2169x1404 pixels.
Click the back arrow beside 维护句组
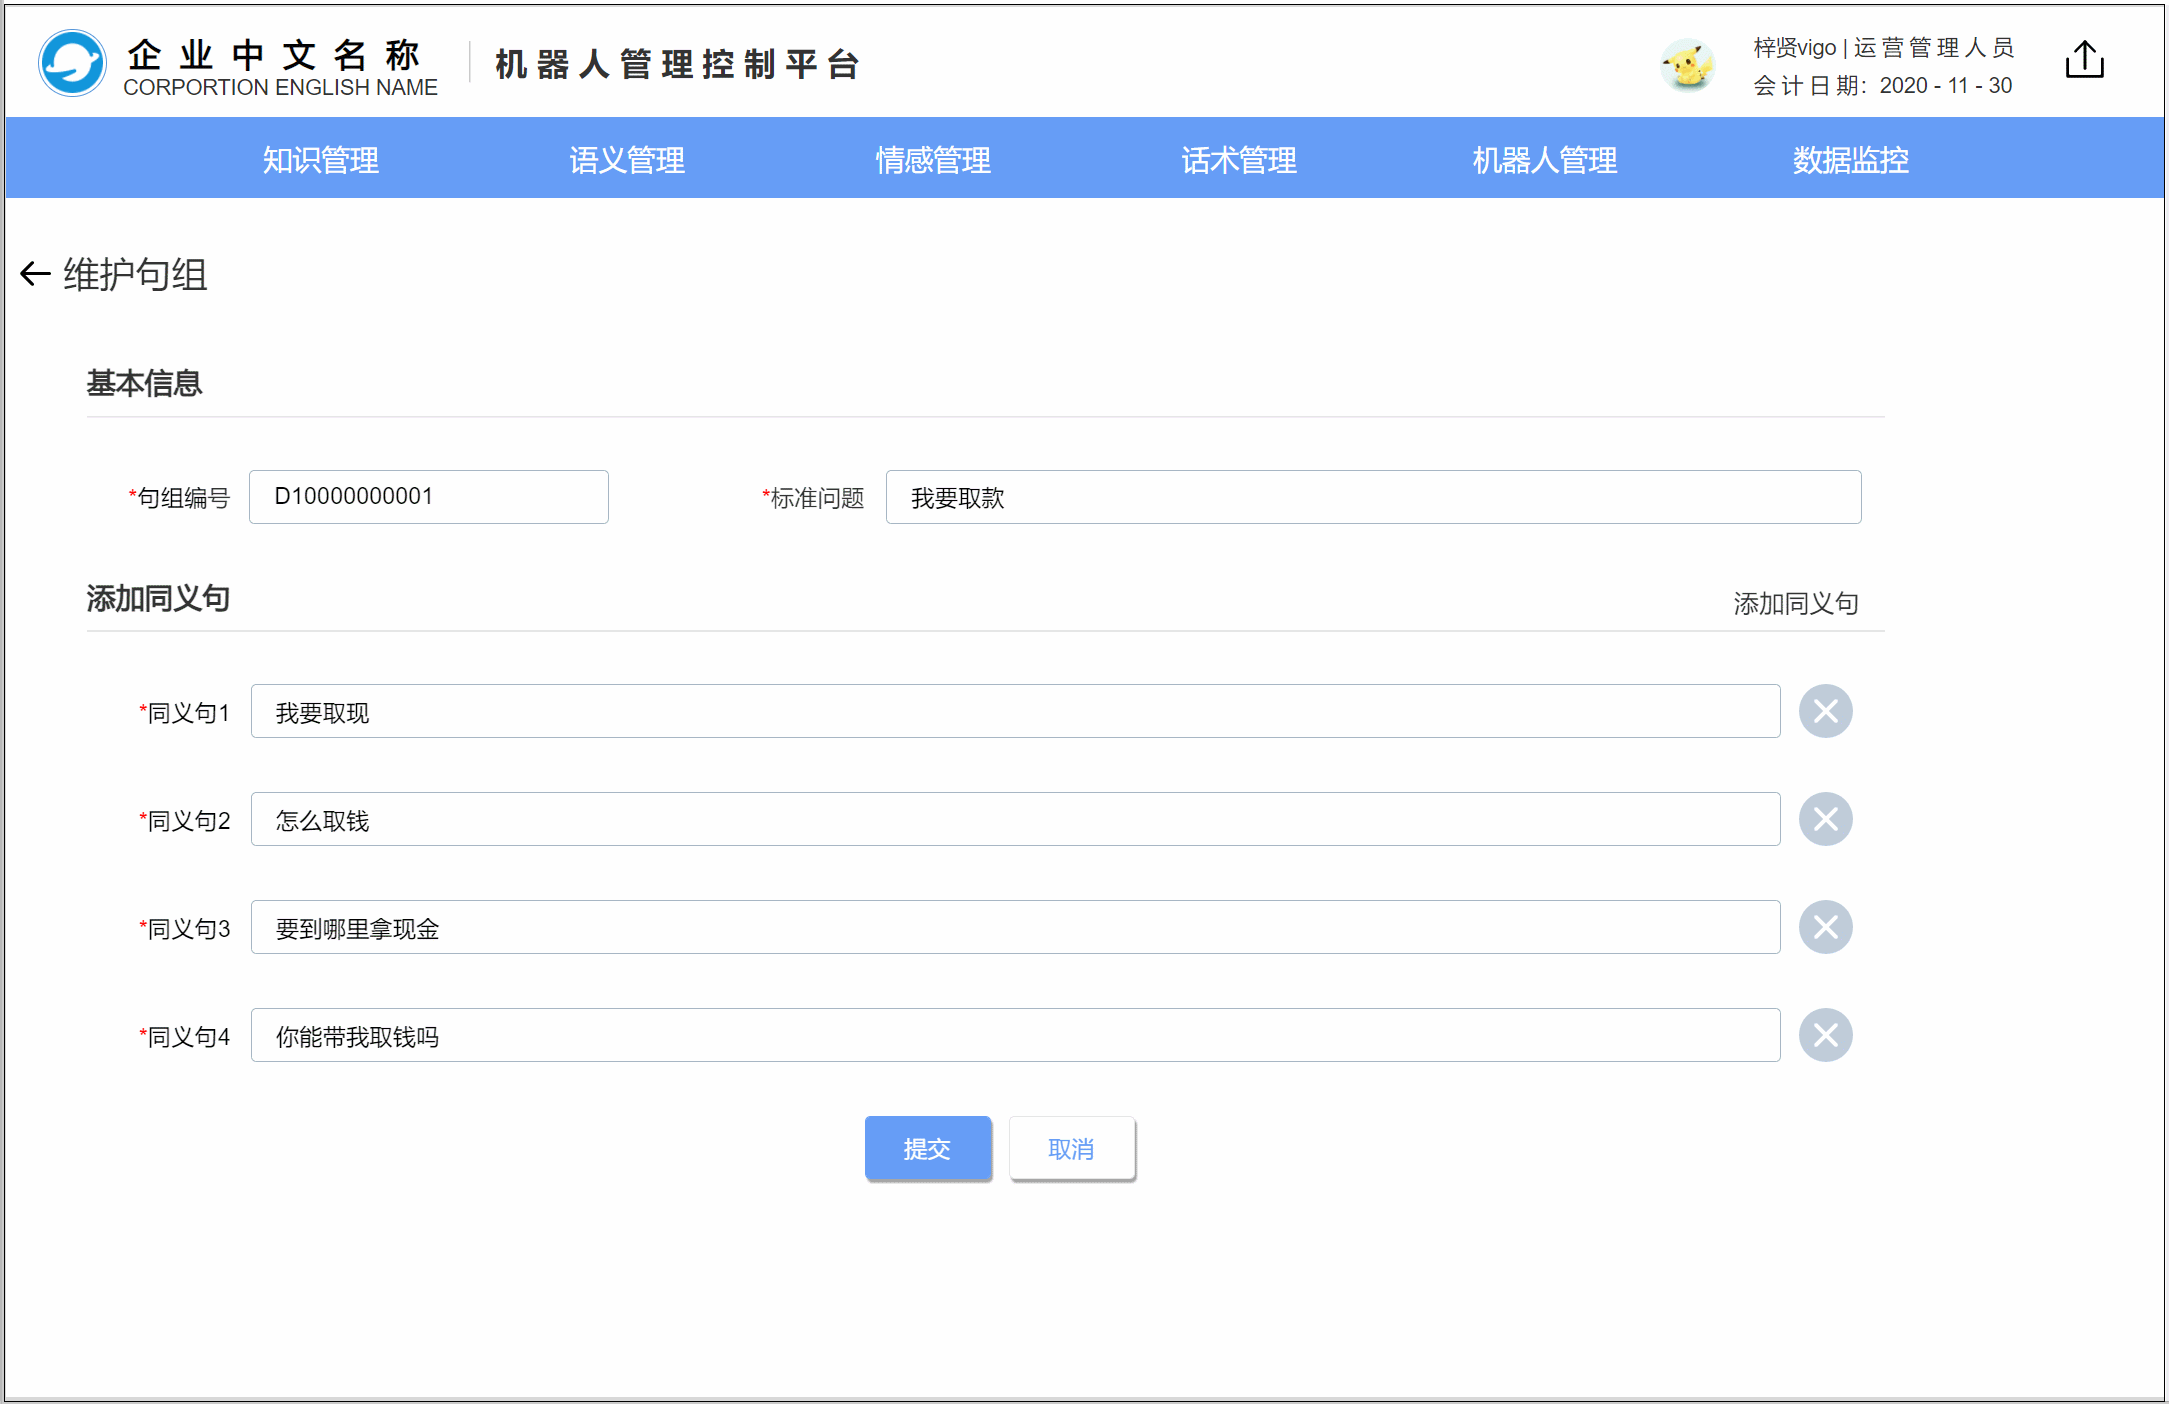point(35,274)
